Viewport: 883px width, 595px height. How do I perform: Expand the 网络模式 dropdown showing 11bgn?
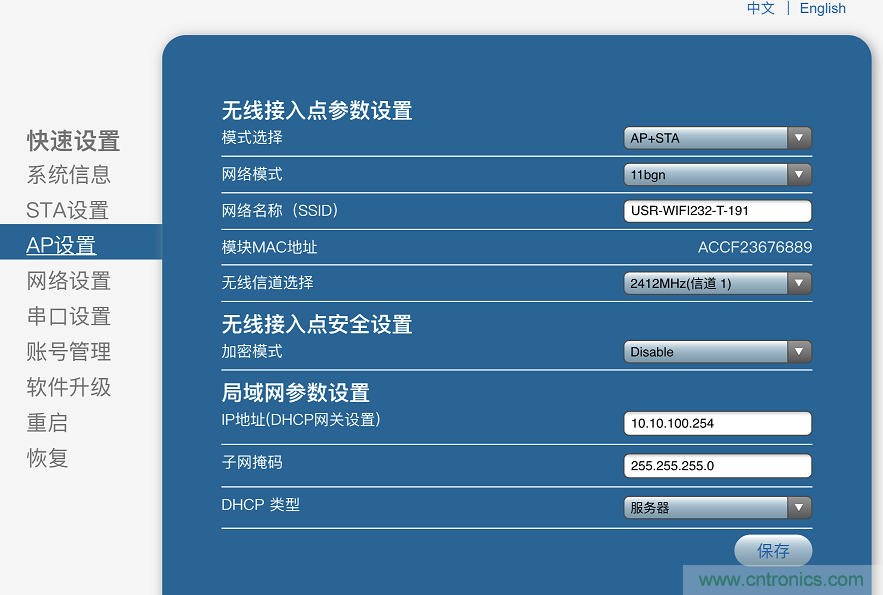(798, 174)
